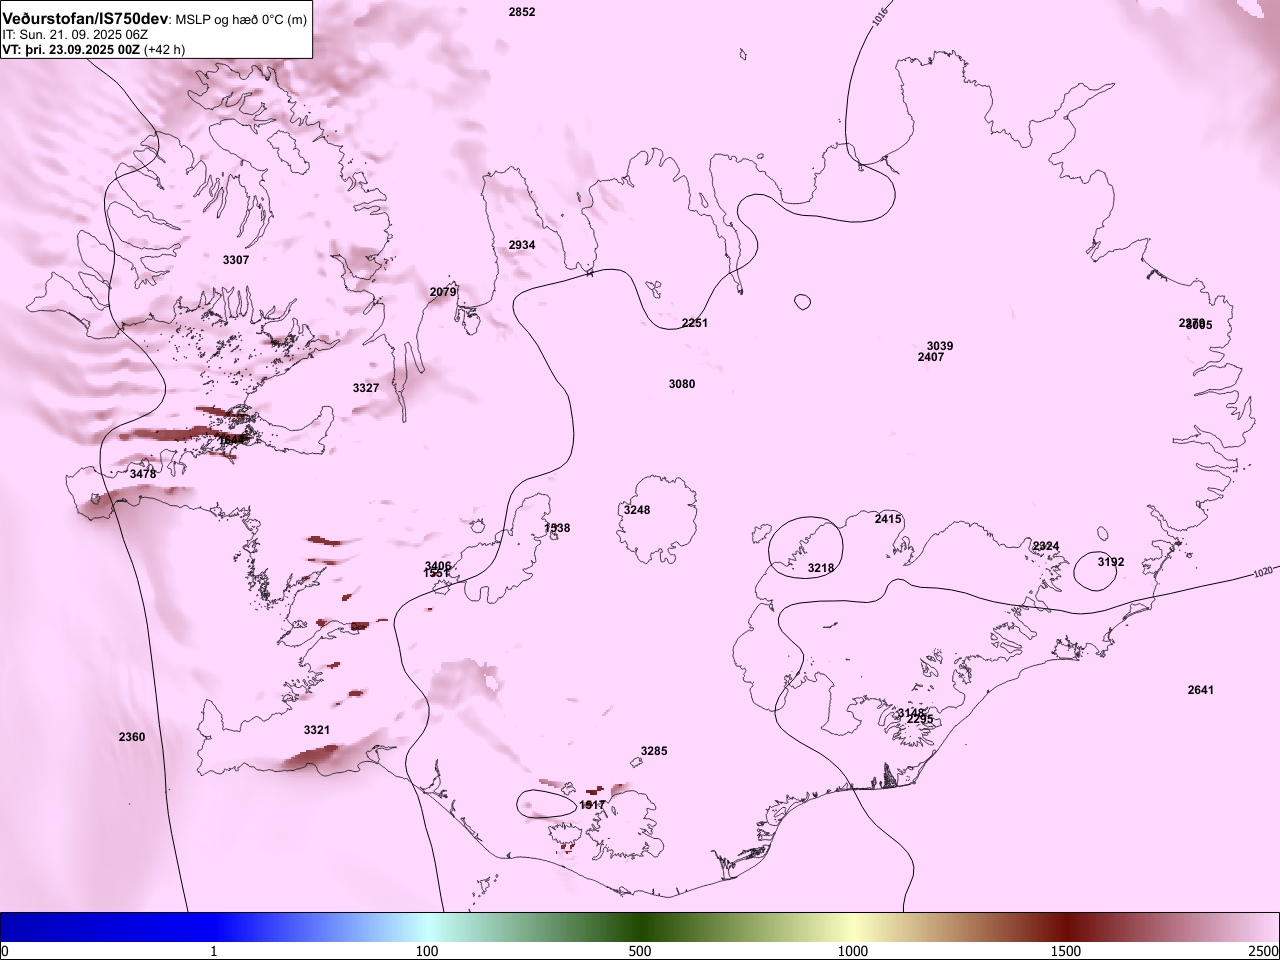Click the 3248 label inside the glacier outline
The width and height of the screenshot is (1280, 960).
pyautogui.click(x=637, y=510)
